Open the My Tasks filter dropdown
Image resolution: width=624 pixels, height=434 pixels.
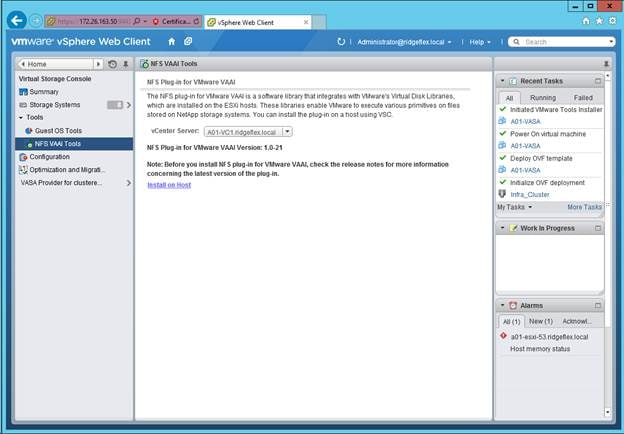click(x=514, y=207)
